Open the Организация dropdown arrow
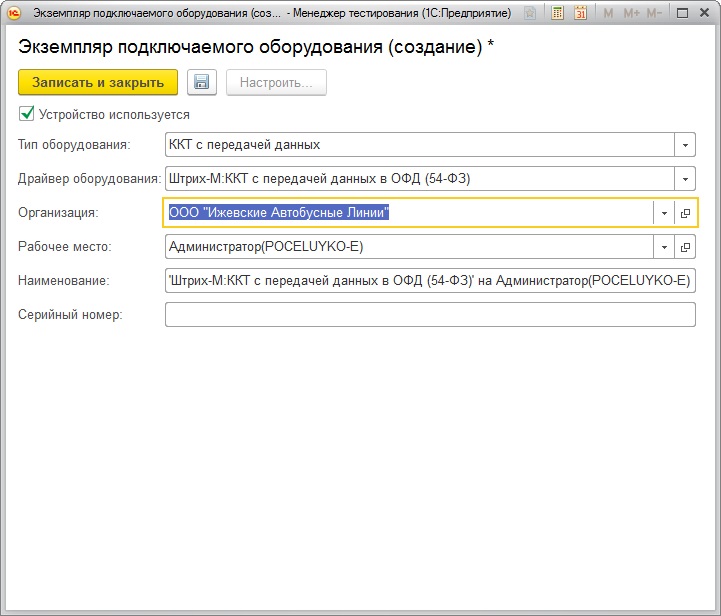 [663, 213]
